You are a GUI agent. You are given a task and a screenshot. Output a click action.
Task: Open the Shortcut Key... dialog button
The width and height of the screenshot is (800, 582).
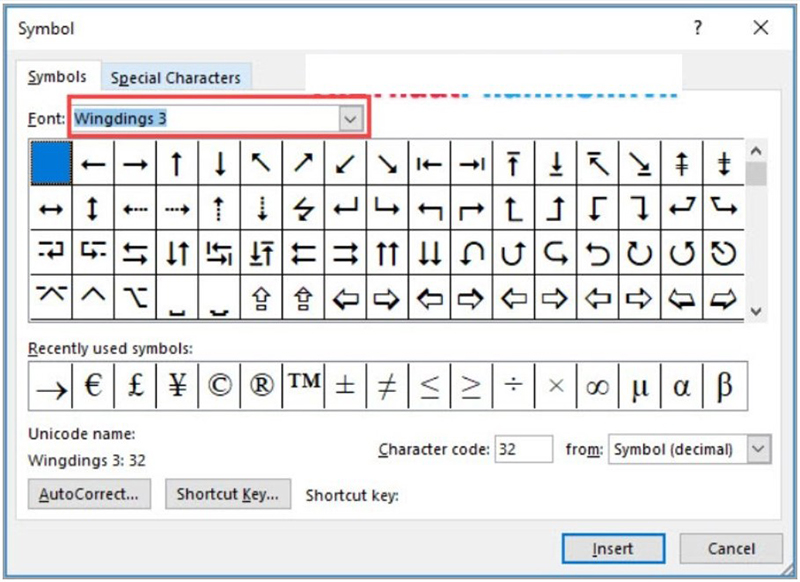(228, 494)
